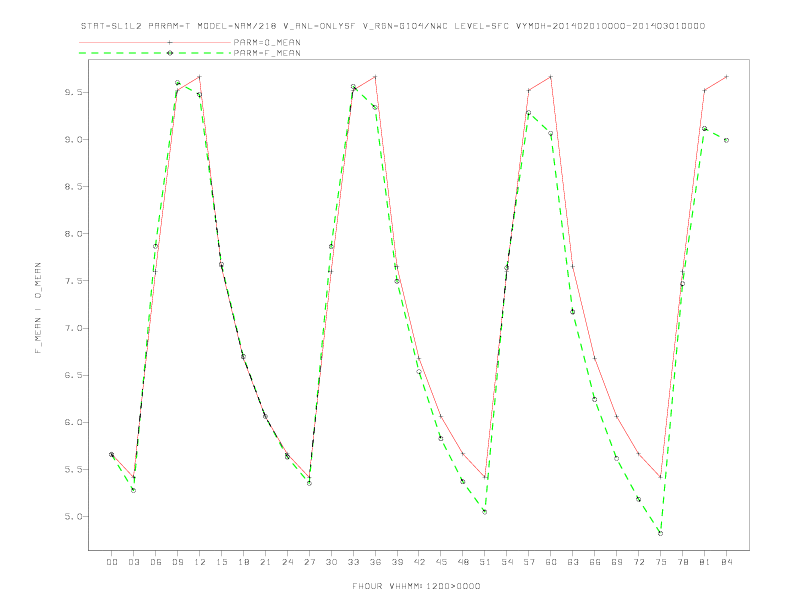
Task: Click y-axis tick label 8.0
Action: [x=74, y=234]
